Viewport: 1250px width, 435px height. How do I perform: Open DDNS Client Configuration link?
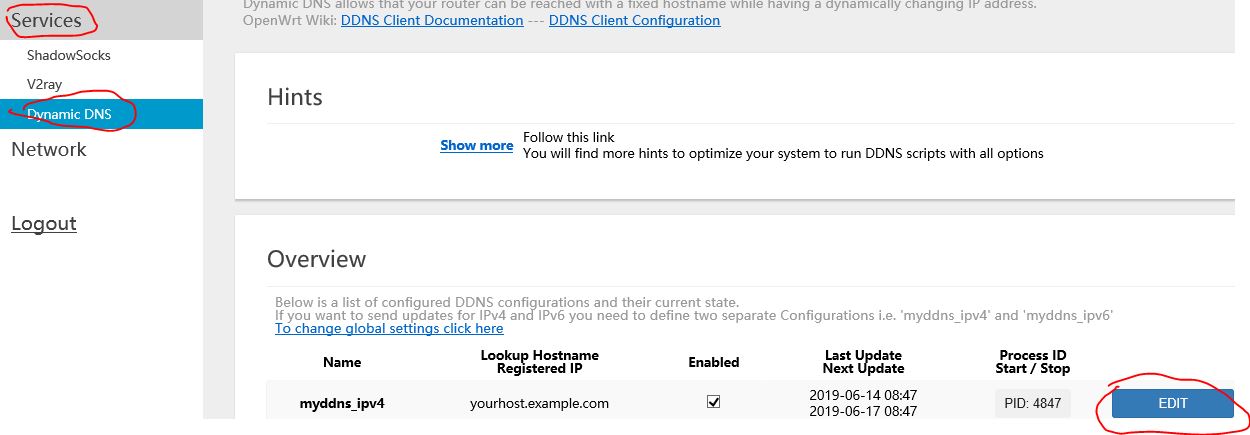click(634, 20)
